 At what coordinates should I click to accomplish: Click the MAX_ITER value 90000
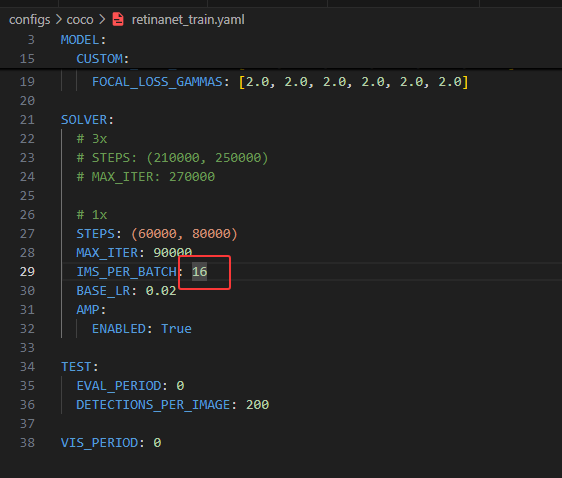pos(173,253)
